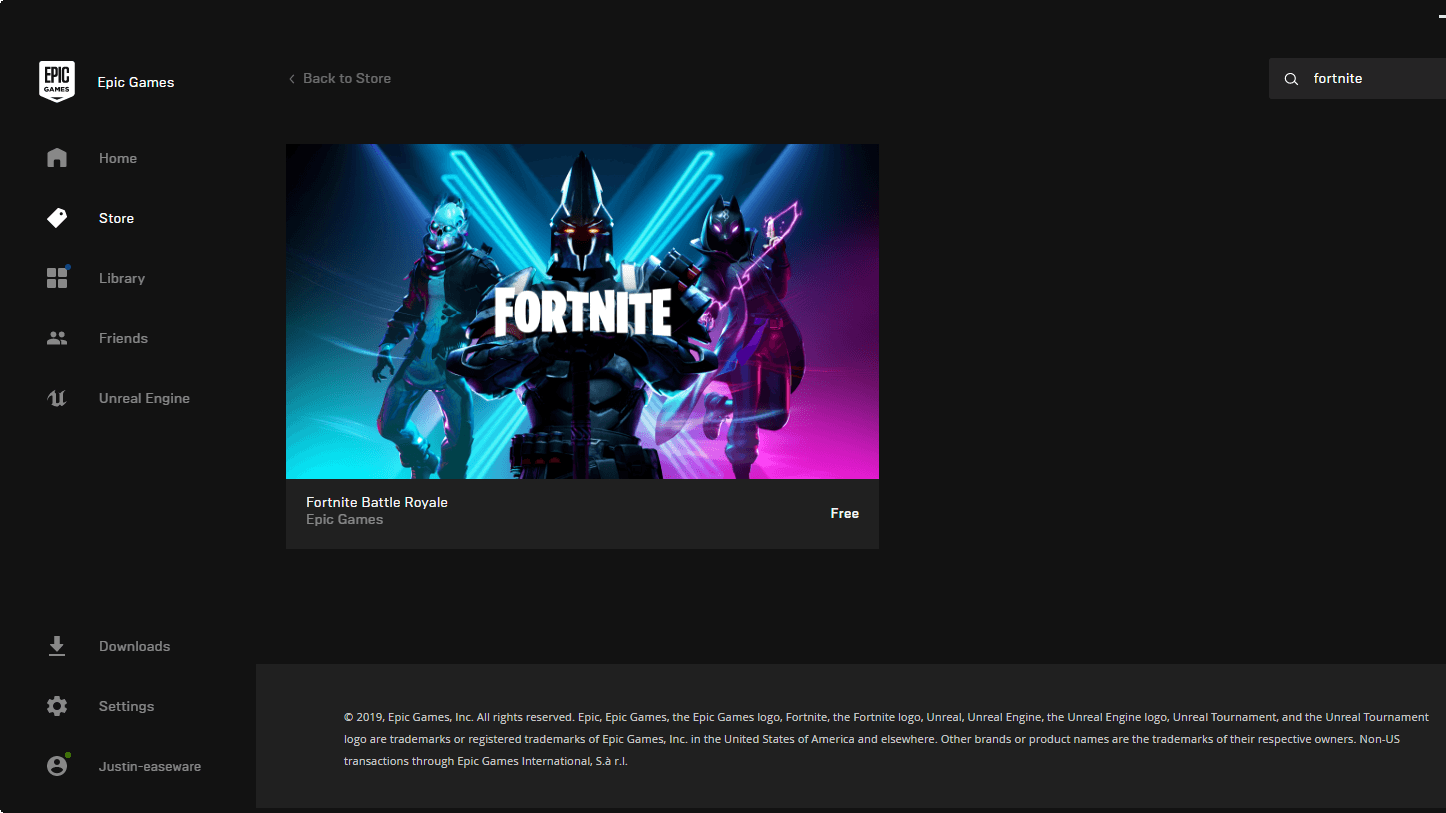
Task: Click the Downloads text label in sidebar
Action: (134, 646)
